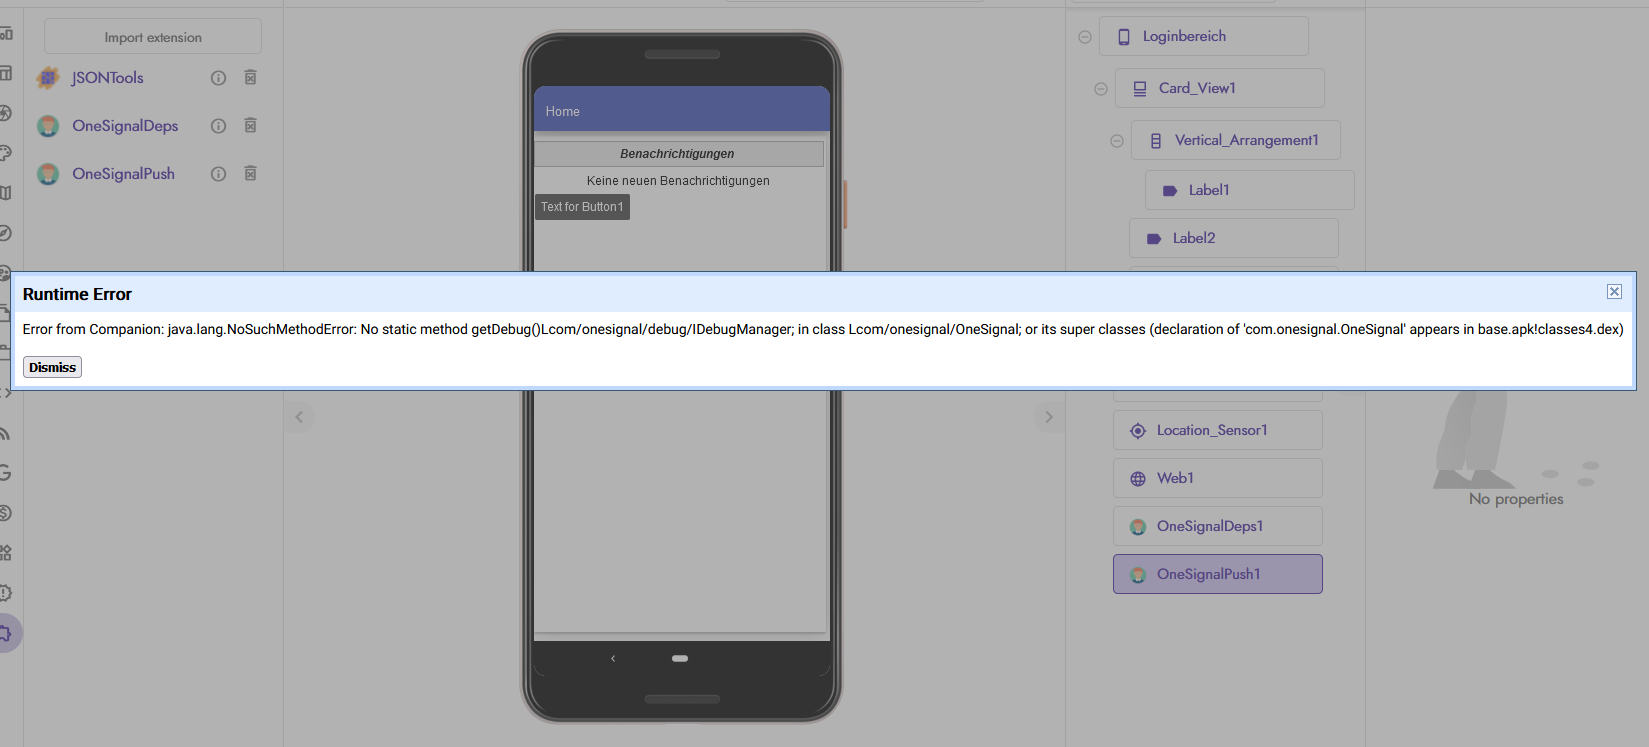Select Loginbereich screen in component tree

click(1204, 36)
